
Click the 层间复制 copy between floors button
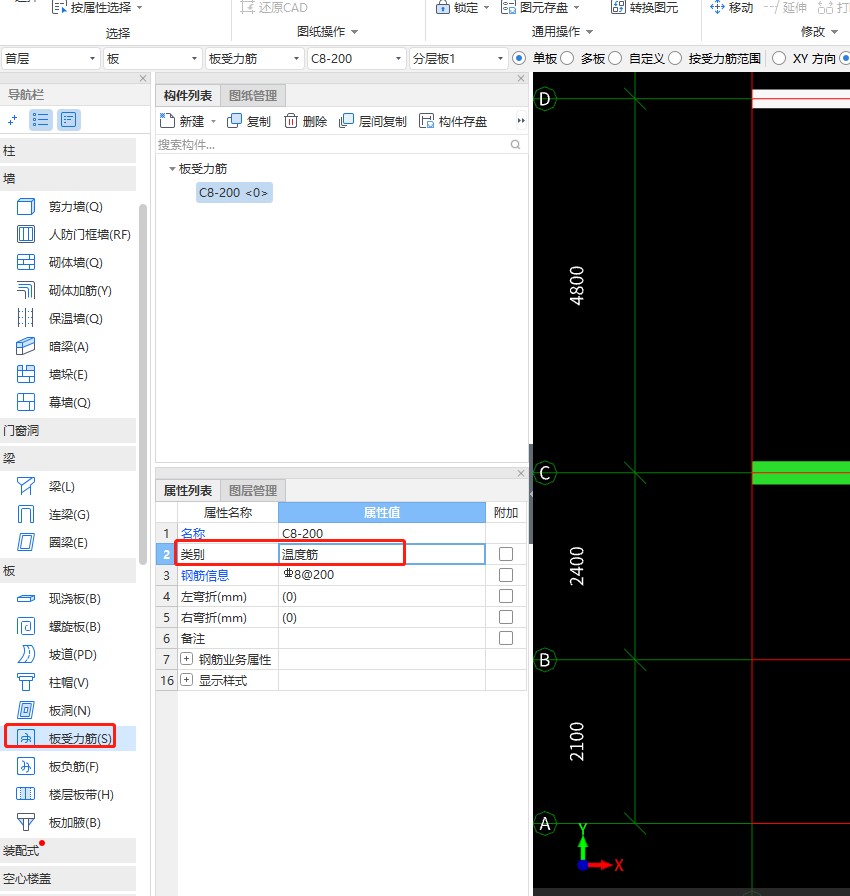pos(372,121)
